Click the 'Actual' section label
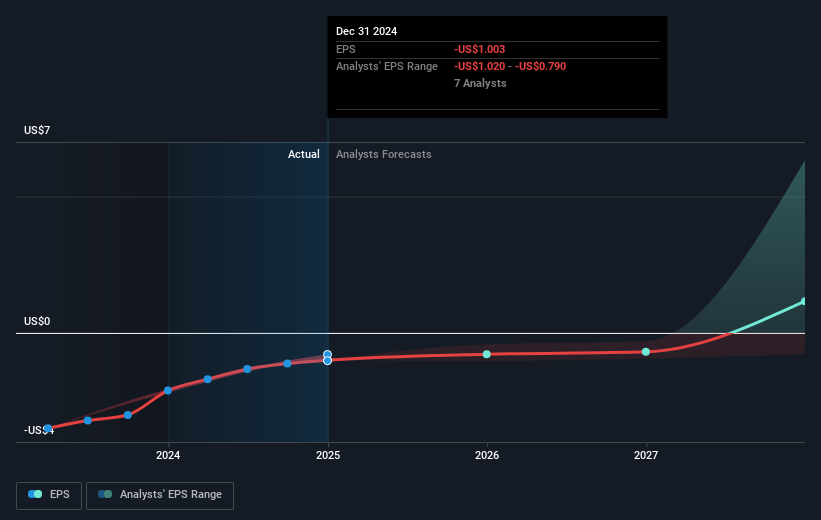Viewport: 821px width, 520px height. pyautogui.click(x=304, y=154)
